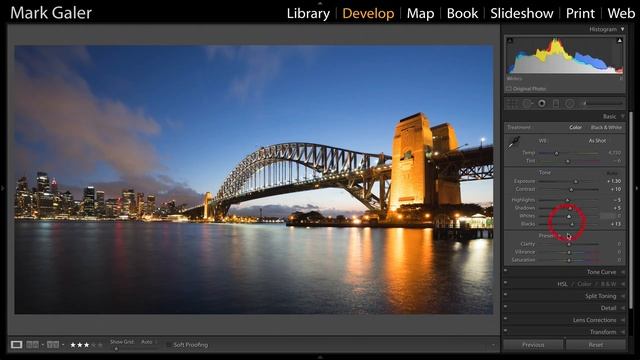The width and height of the screenshot is (640, 360).
Task: Select the Red Eye Correction tool
Action: [x=542, y=104]
